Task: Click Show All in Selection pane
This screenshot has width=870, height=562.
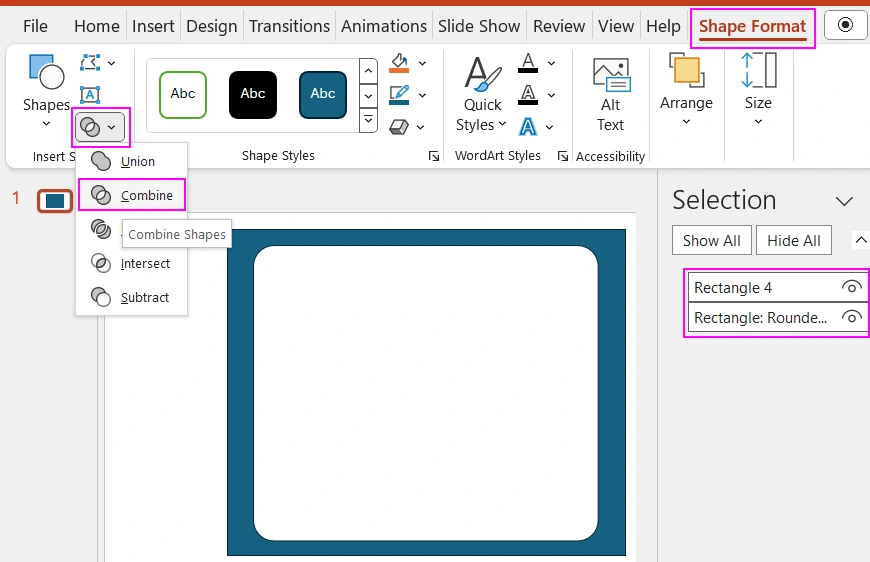Action: click(711, 240)
